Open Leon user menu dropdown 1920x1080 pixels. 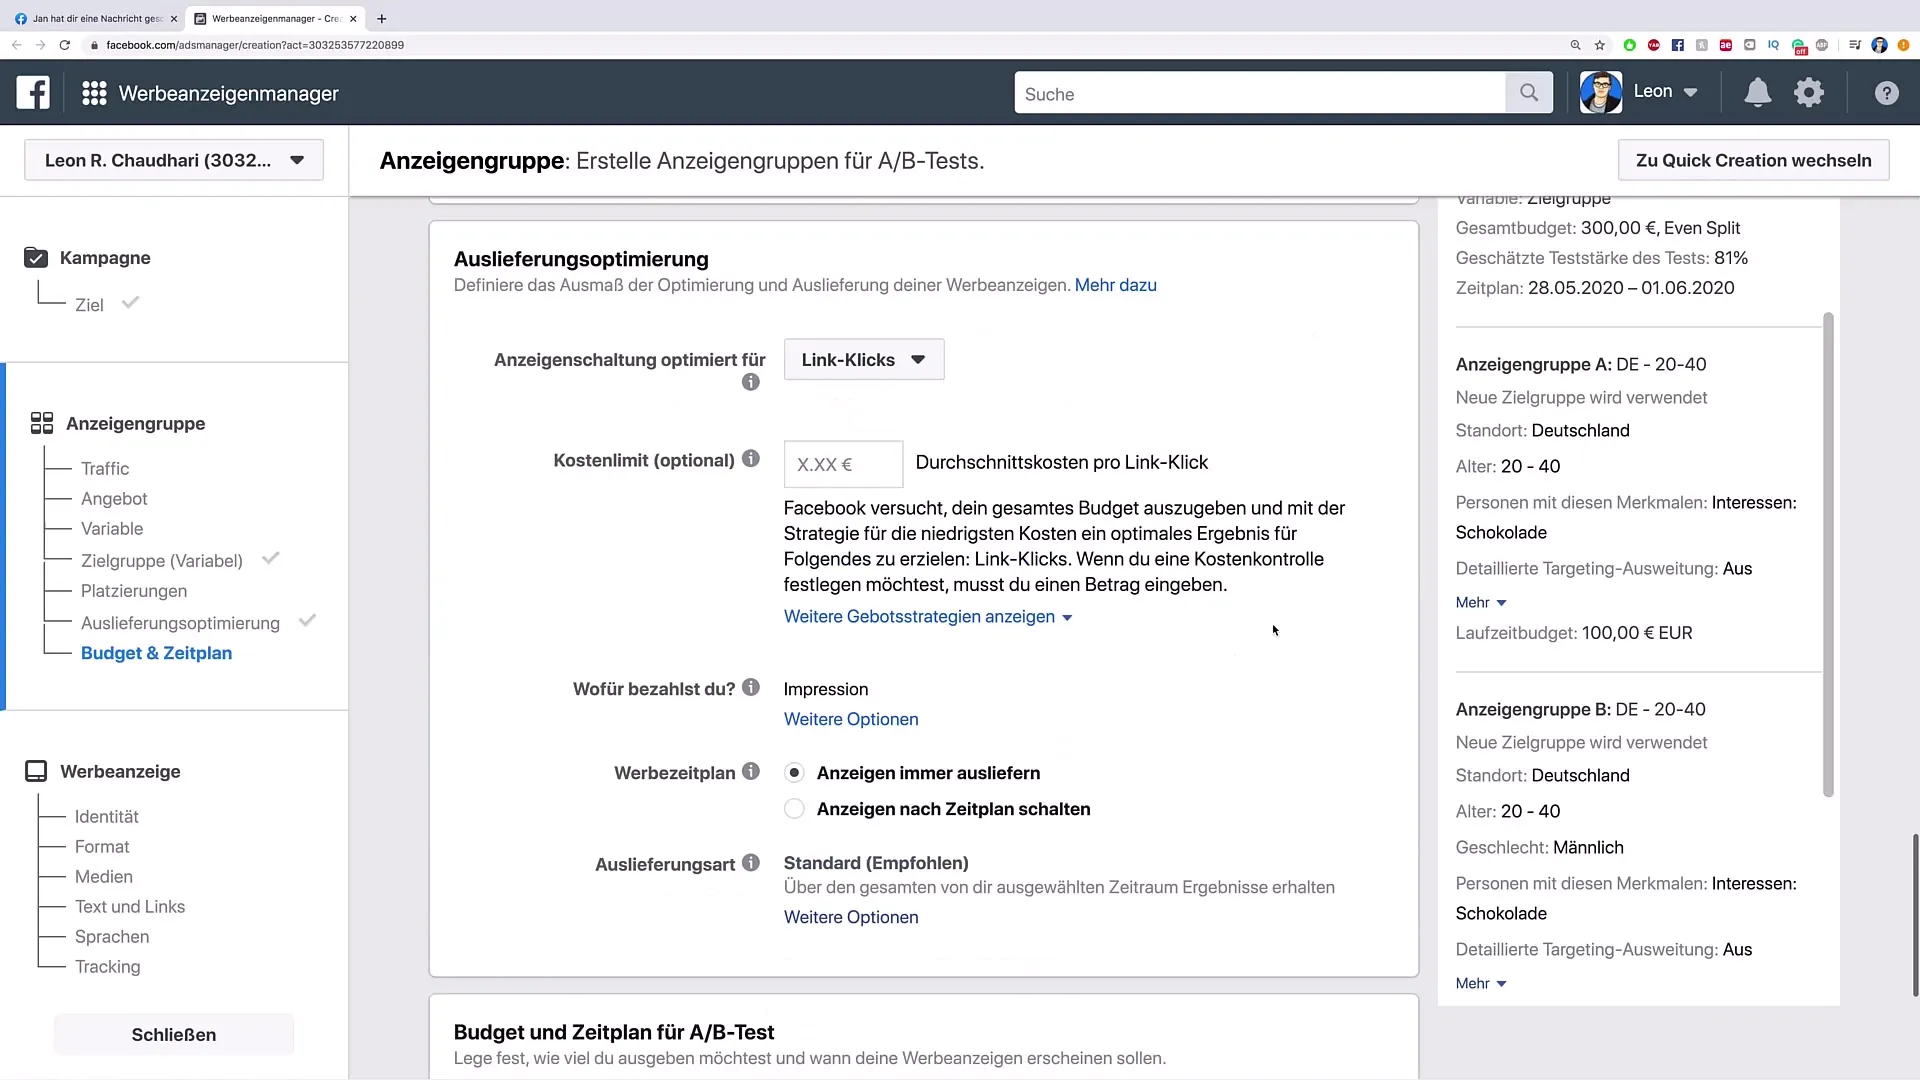[x=1665, y=91]
